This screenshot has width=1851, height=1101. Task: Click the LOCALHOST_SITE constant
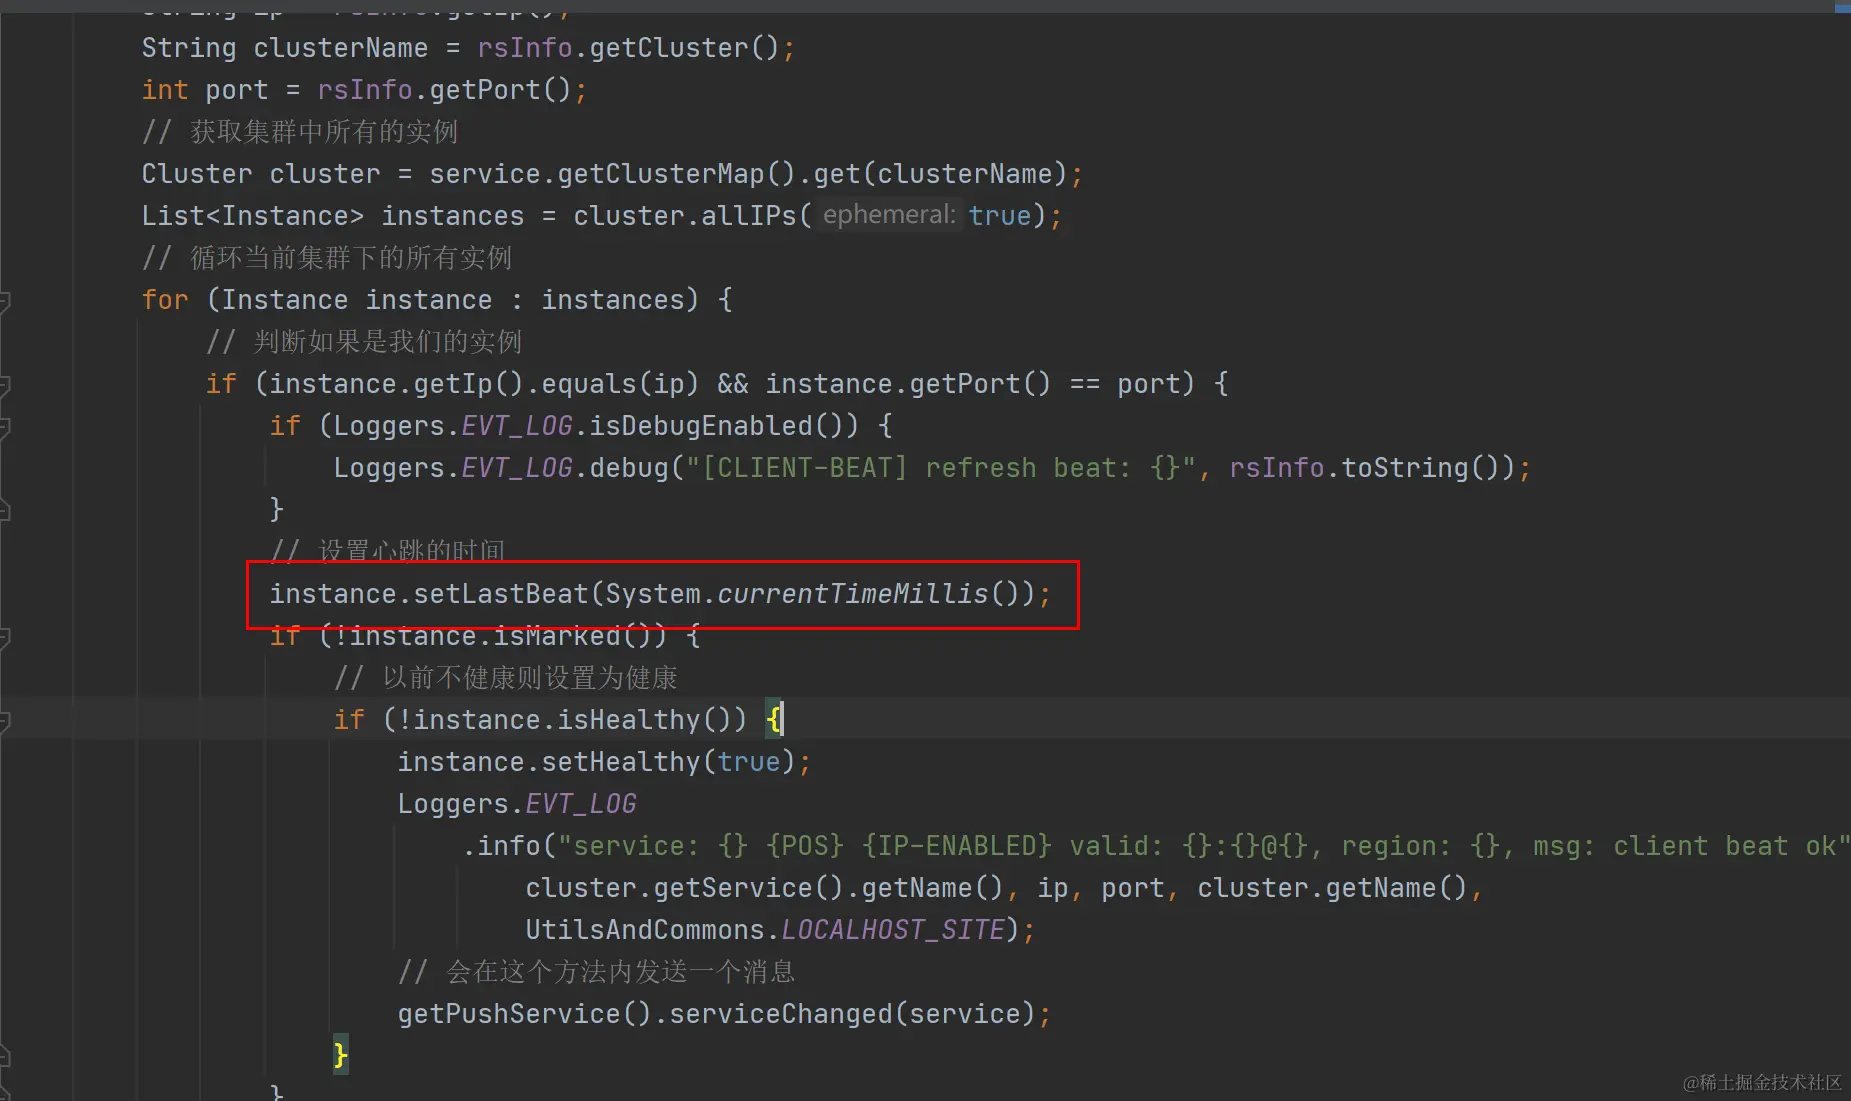893,930
